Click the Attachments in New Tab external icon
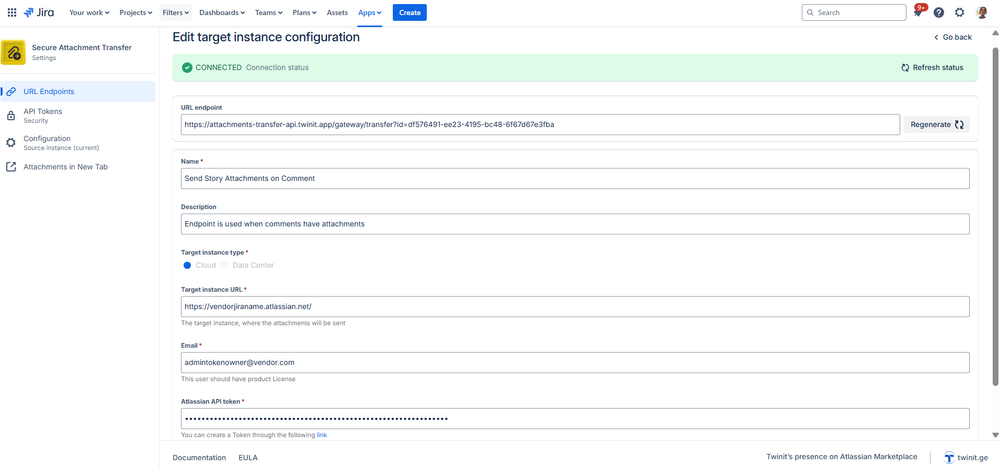The height and width of the screenshot is (469, 999). (11, 167)
